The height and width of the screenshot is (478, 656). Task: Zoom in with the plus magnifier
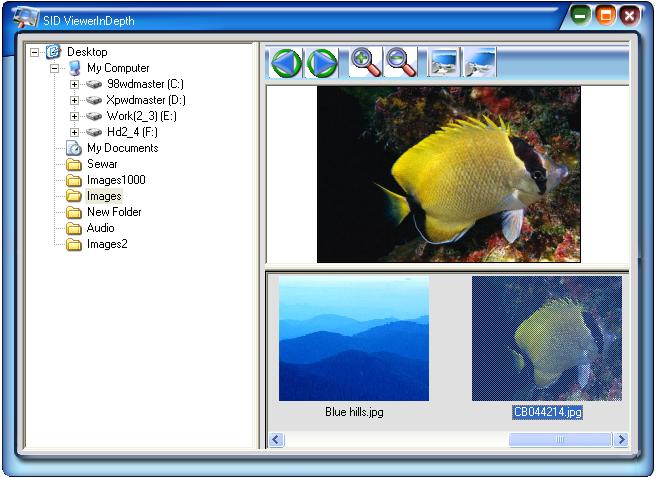(366, 62)
